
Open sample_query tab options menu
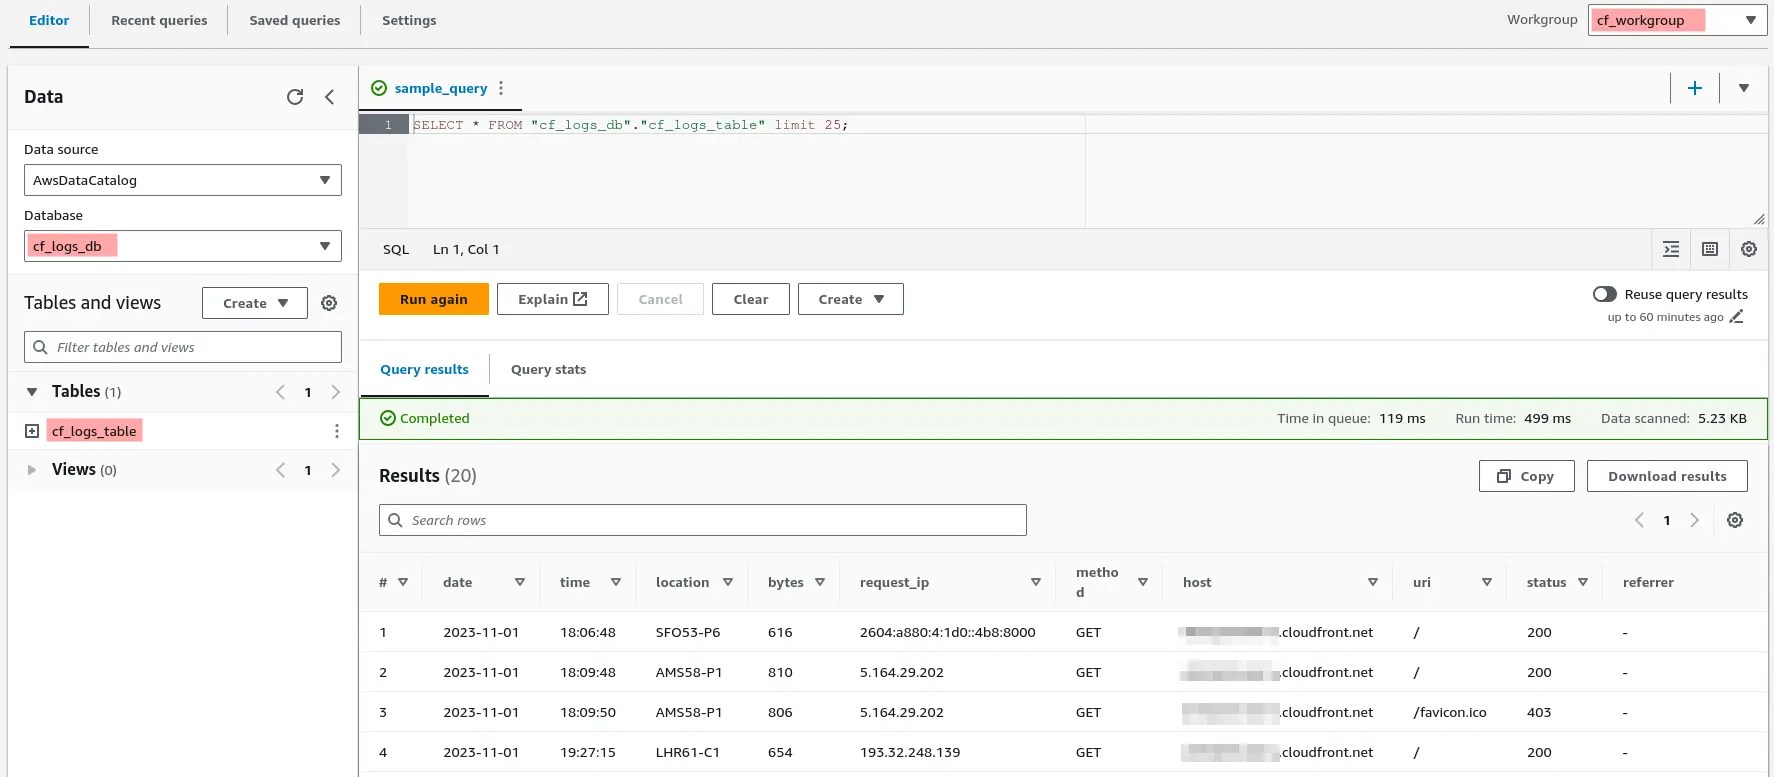click(501, 88)
